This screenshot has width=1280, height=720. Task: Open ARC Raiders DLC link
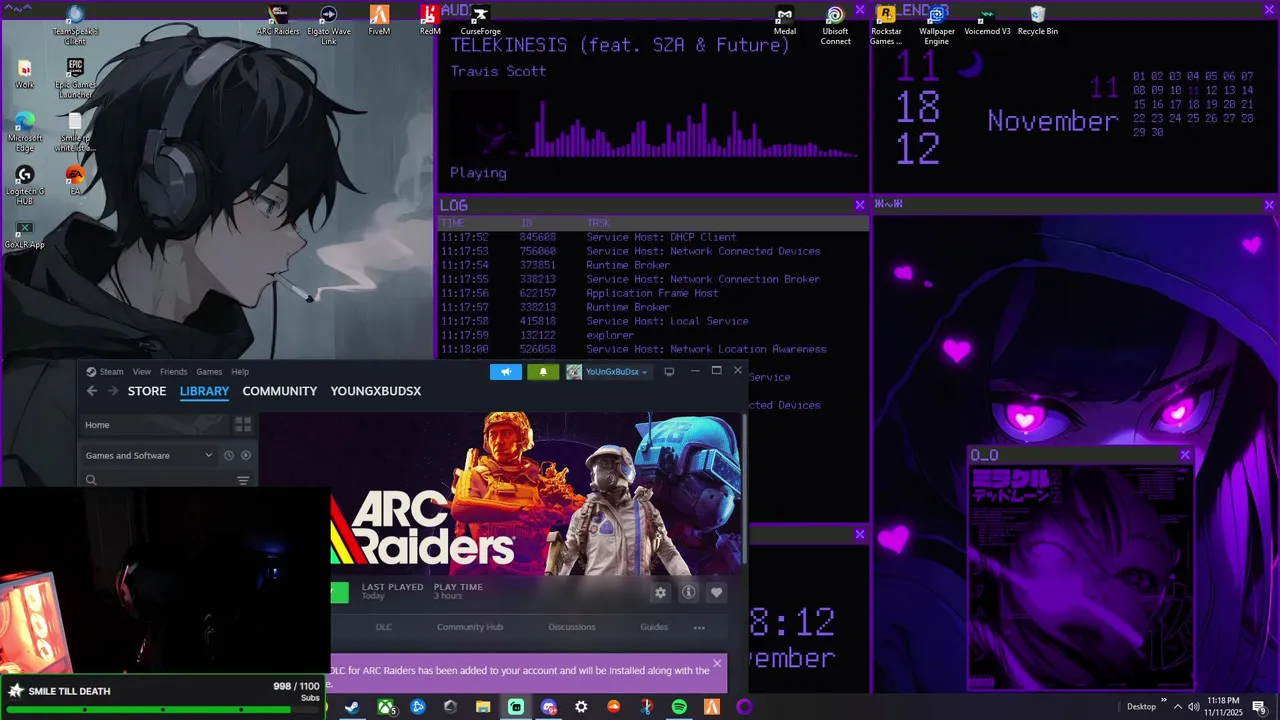pos(383,627)
